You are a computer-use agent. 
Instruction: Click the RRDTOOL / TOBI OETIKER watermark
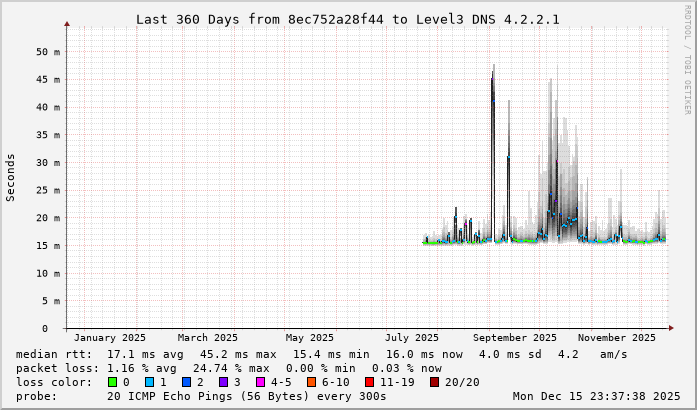tap(687, 58)
